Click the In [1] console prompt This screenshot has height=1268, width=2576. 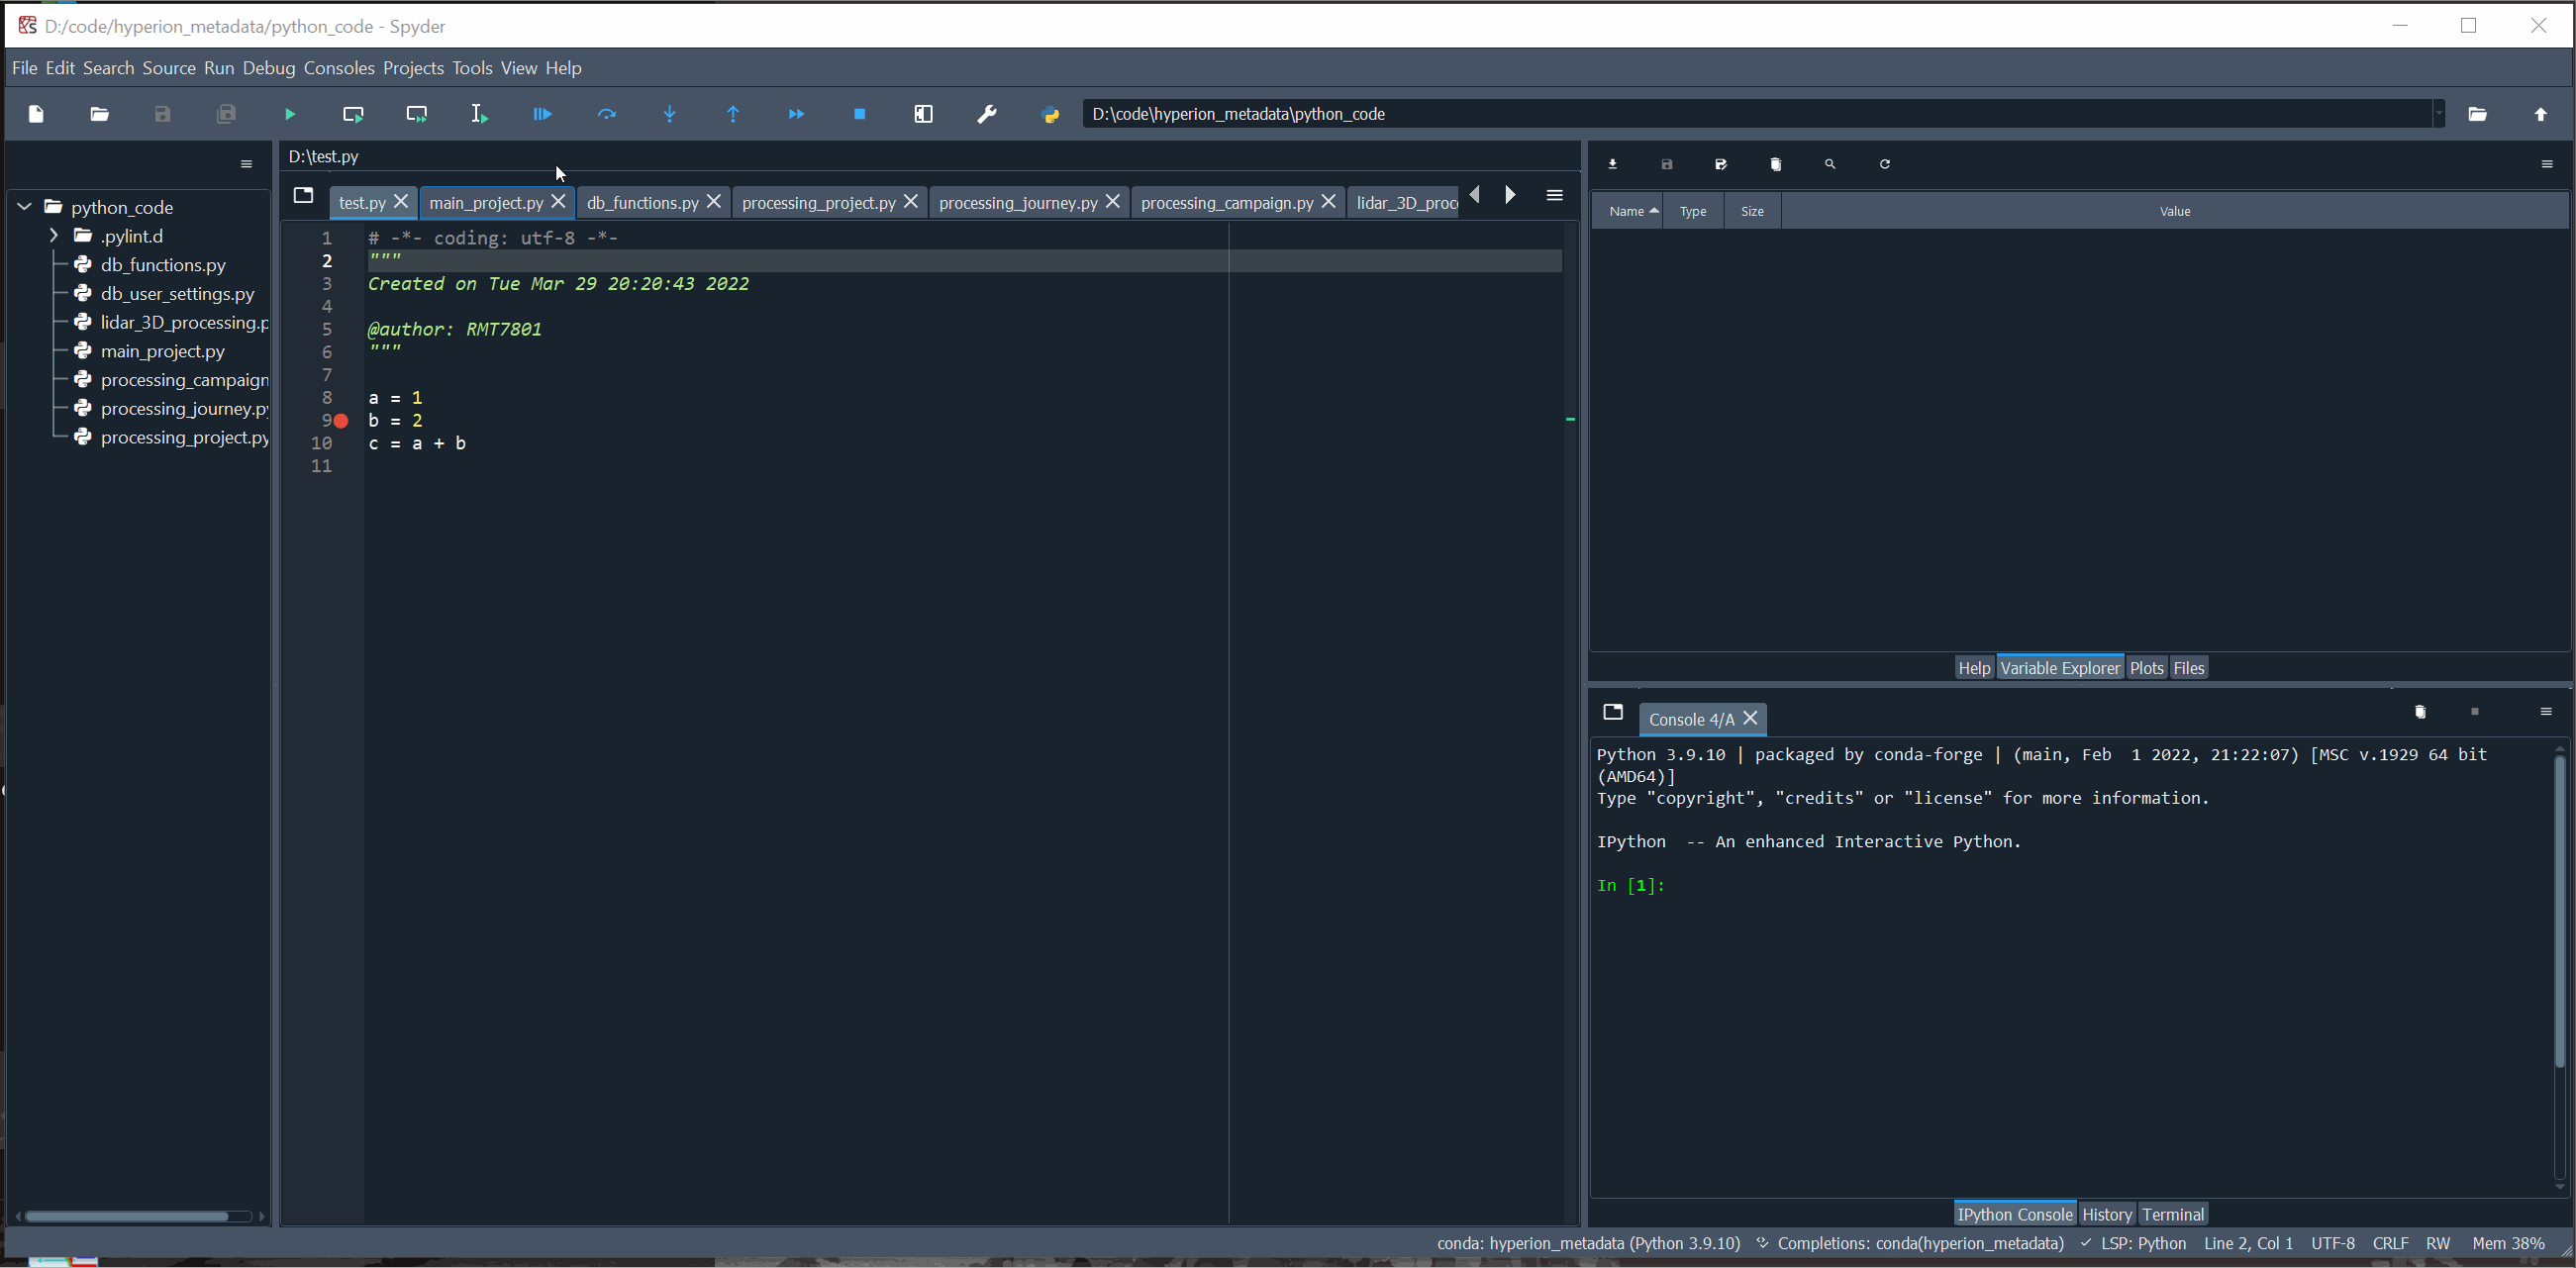click(x=1629, y=886)
